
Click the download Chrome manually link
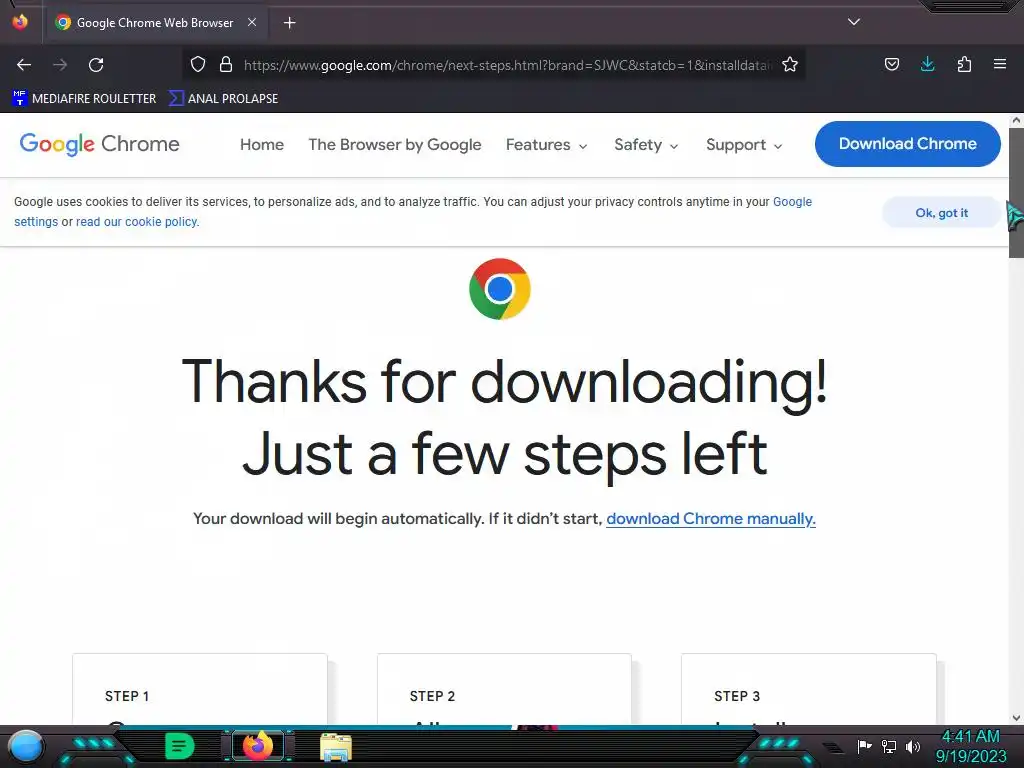[x=711, y=519]
